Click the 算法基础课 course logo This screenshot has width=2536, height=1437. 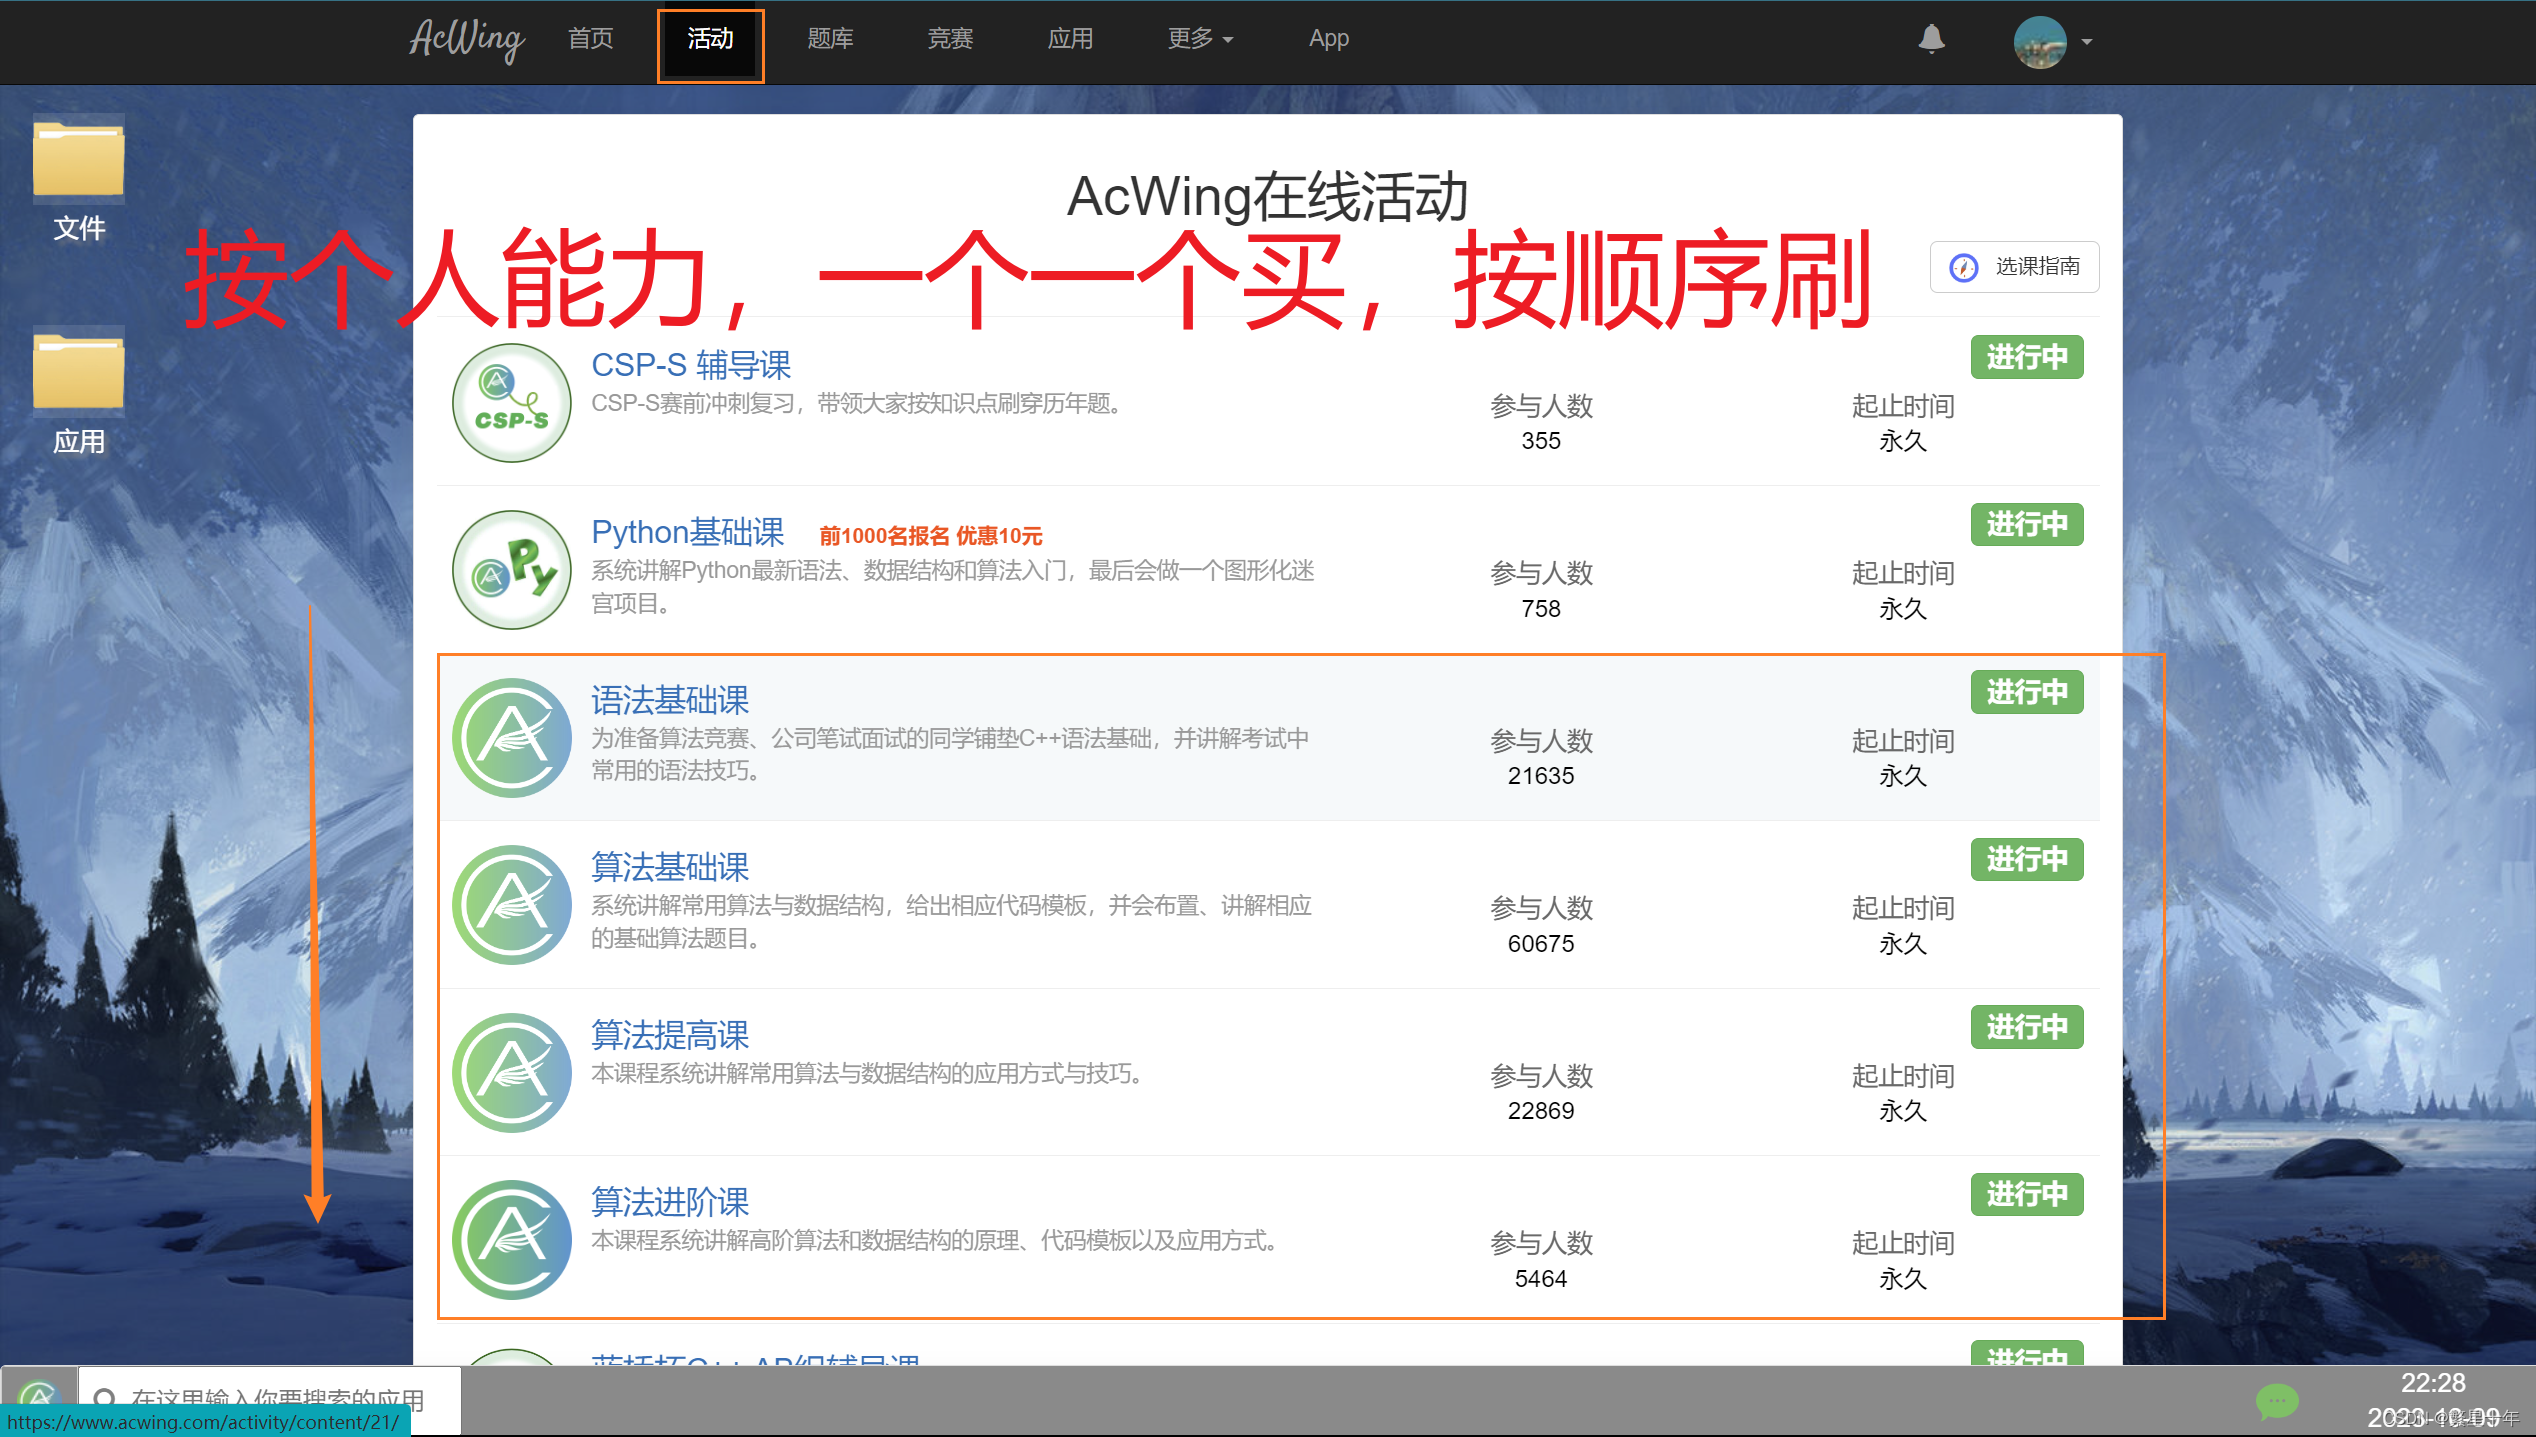512,905
